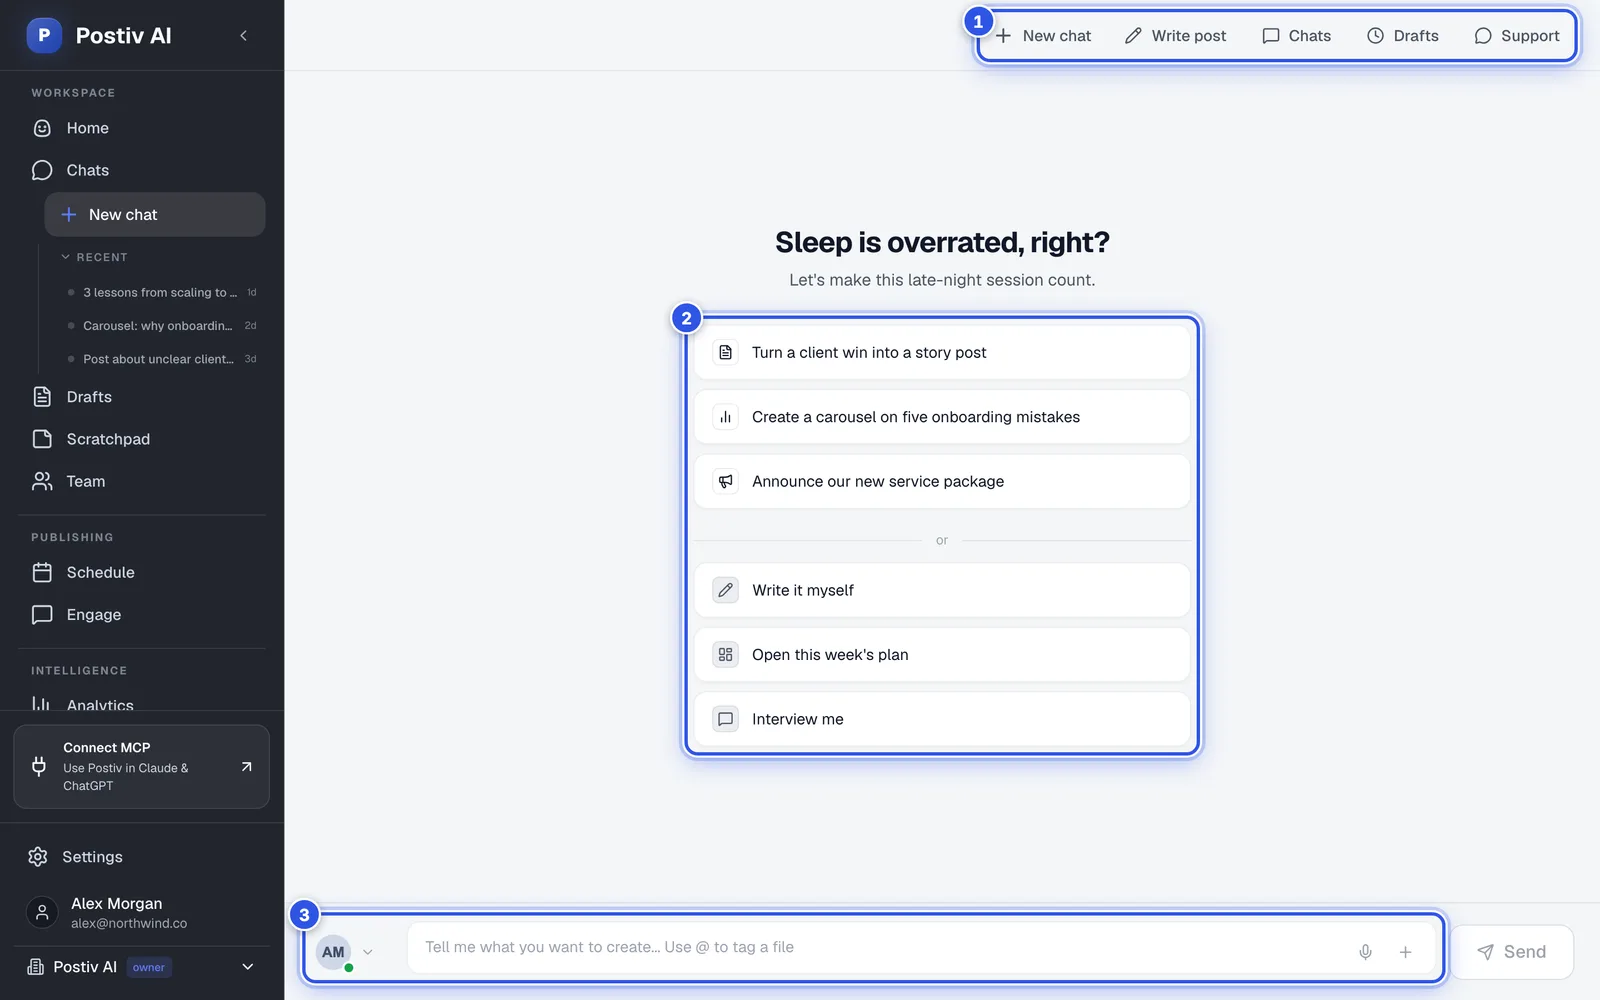Click the grid icon on Open this week's plan

(726, 655)
